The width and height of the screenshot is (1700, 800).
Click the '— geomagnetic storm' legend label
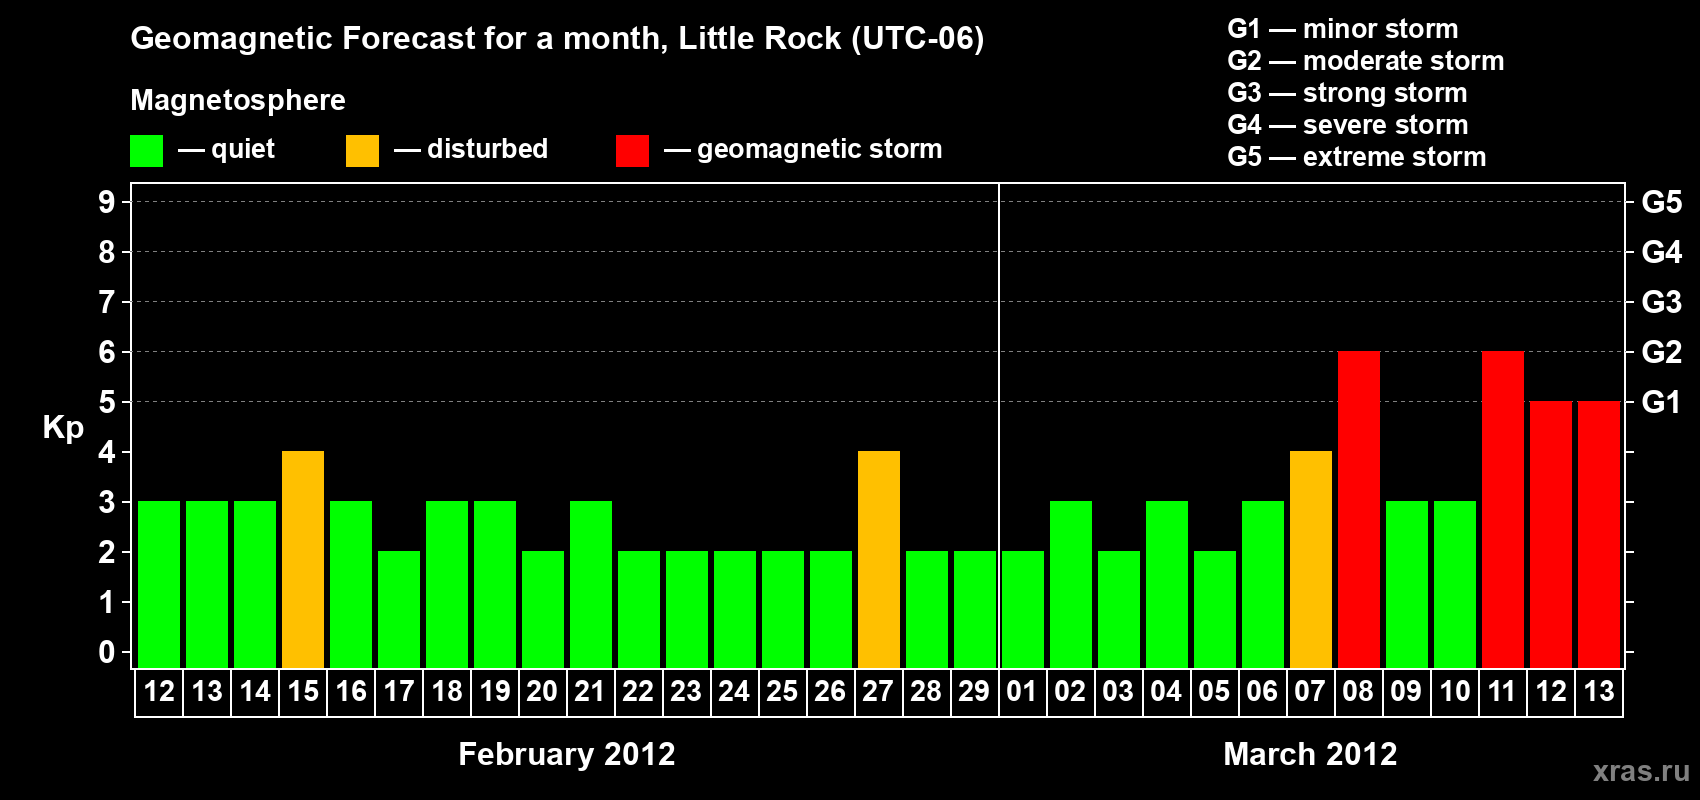[x=803, y=150]
